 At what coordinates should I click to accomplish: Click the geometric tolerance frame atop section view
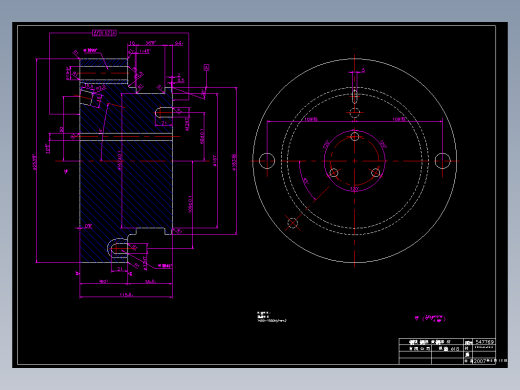click(x=104, y=33)
